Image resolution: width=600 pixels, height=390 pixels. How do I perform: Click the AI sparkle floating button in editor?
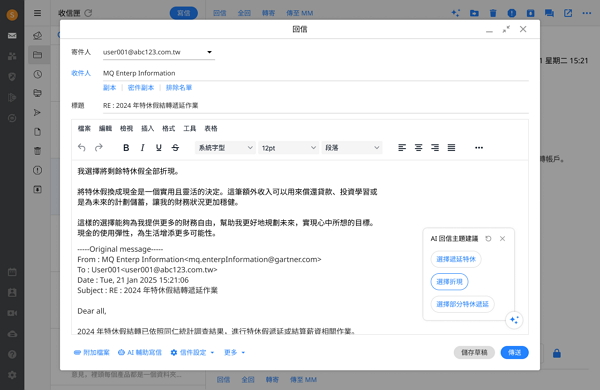coord(514,320)
